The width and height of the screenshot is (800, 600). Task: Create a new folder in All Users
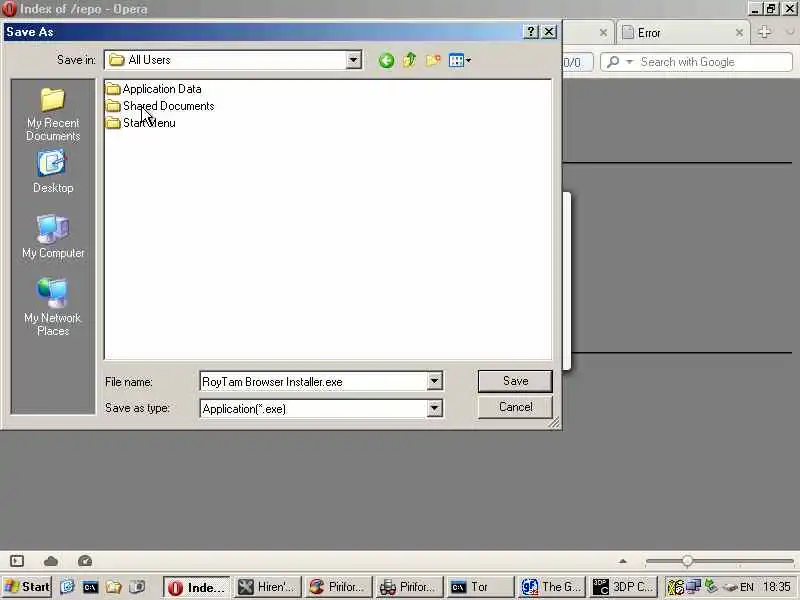coord(433,61)
